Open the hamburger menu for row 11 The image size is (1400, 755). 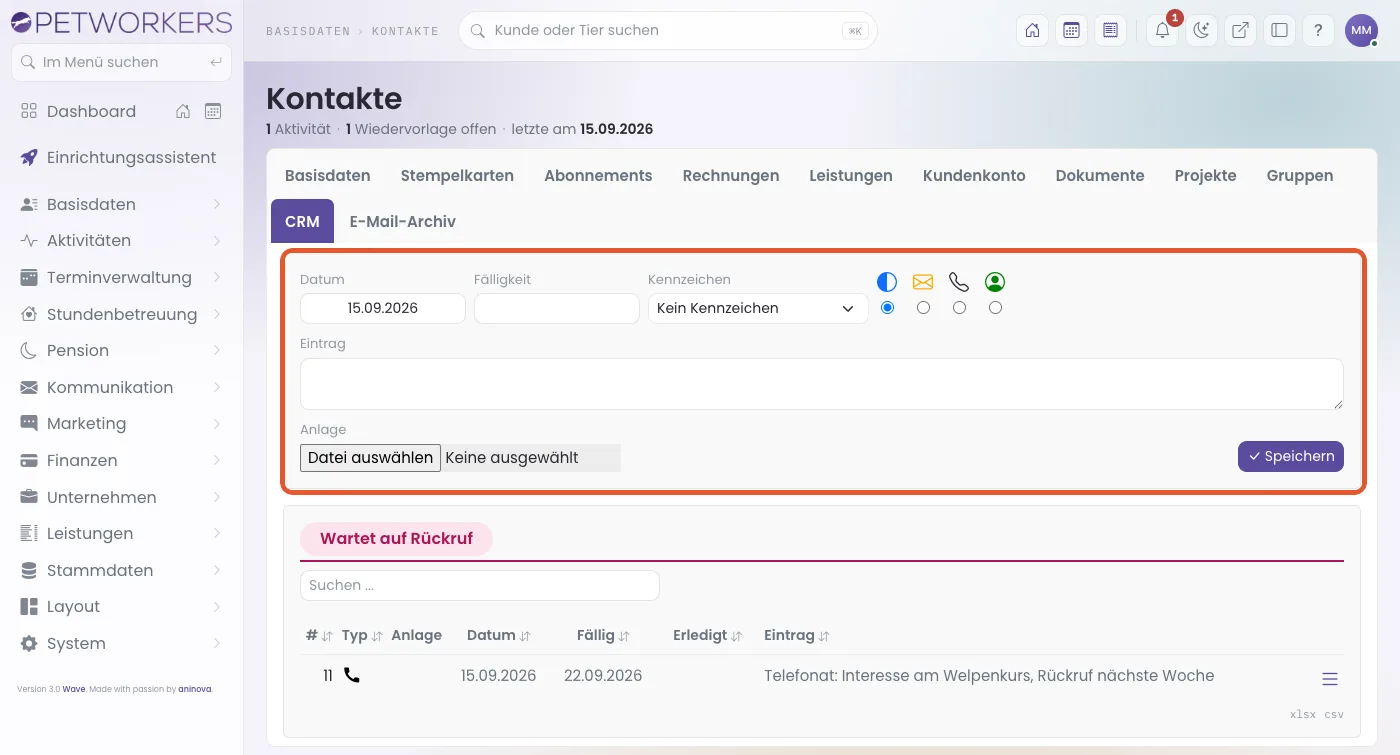[1330, 679]
